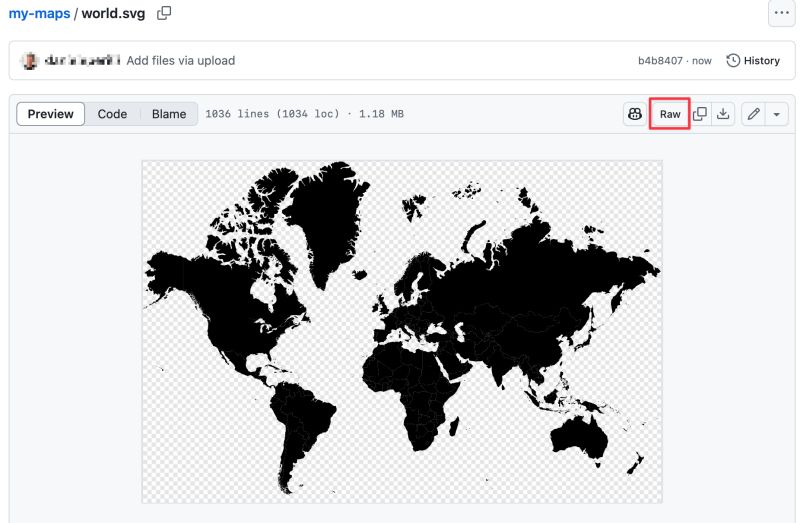The image size is (800, 523).
Task: Click the commit author username
Action: 82,61
